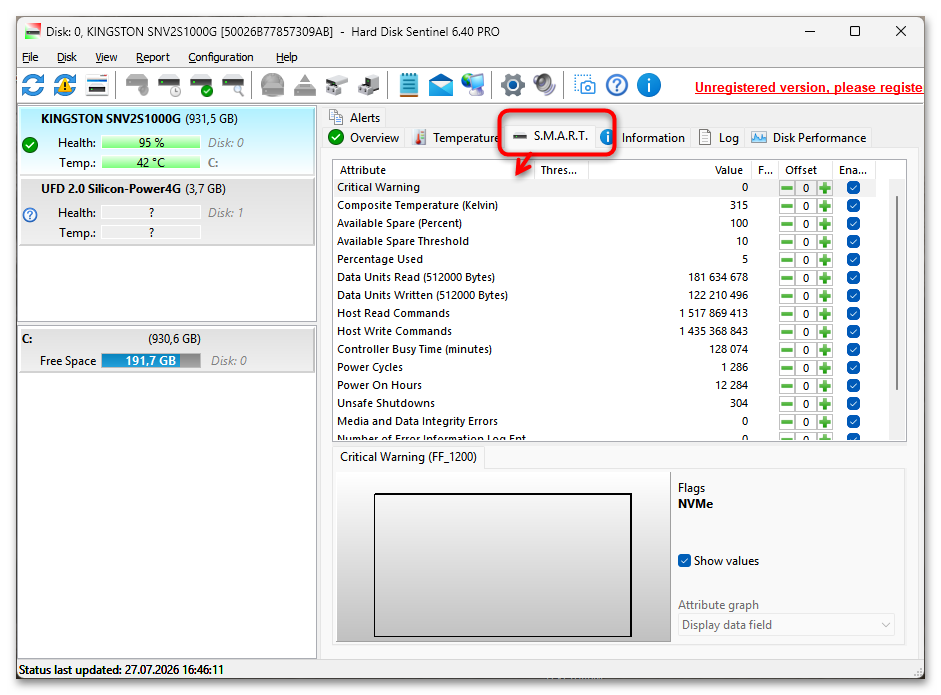Switch to the Disk Performance tab
Viewport: 941px width, 695px height.
click(808, 137)
